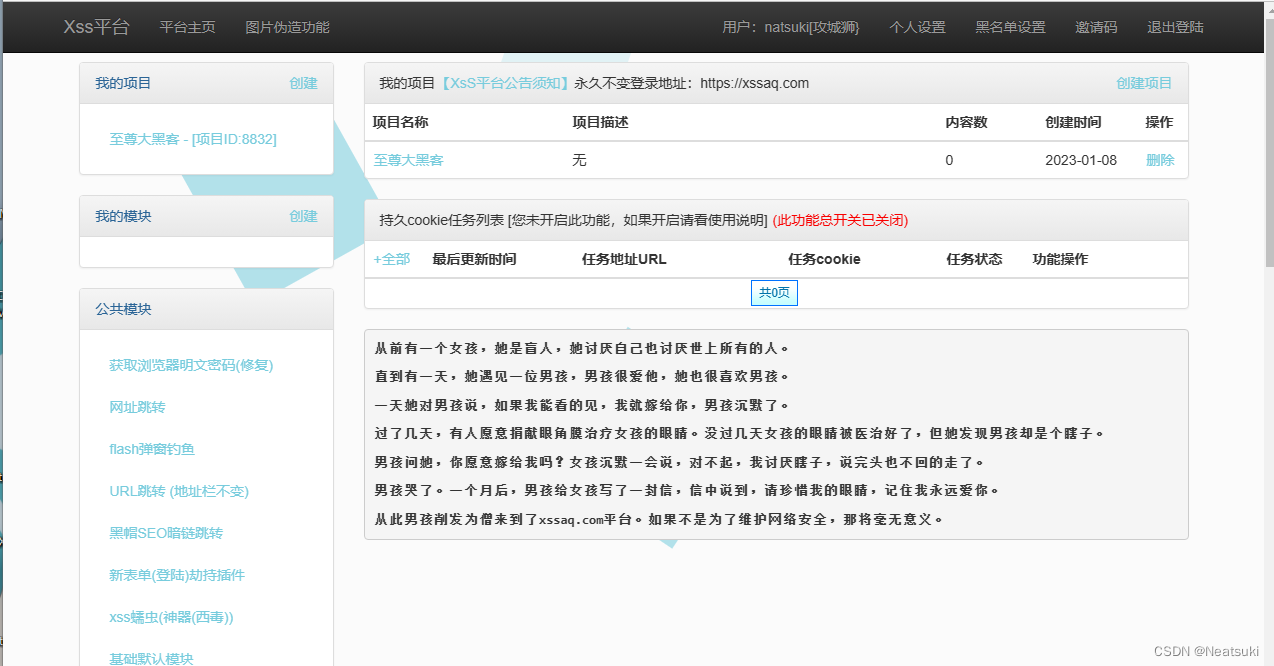1274x666 pixels.
Task: Open the 邀请码 nav item
Action: 1096,27
